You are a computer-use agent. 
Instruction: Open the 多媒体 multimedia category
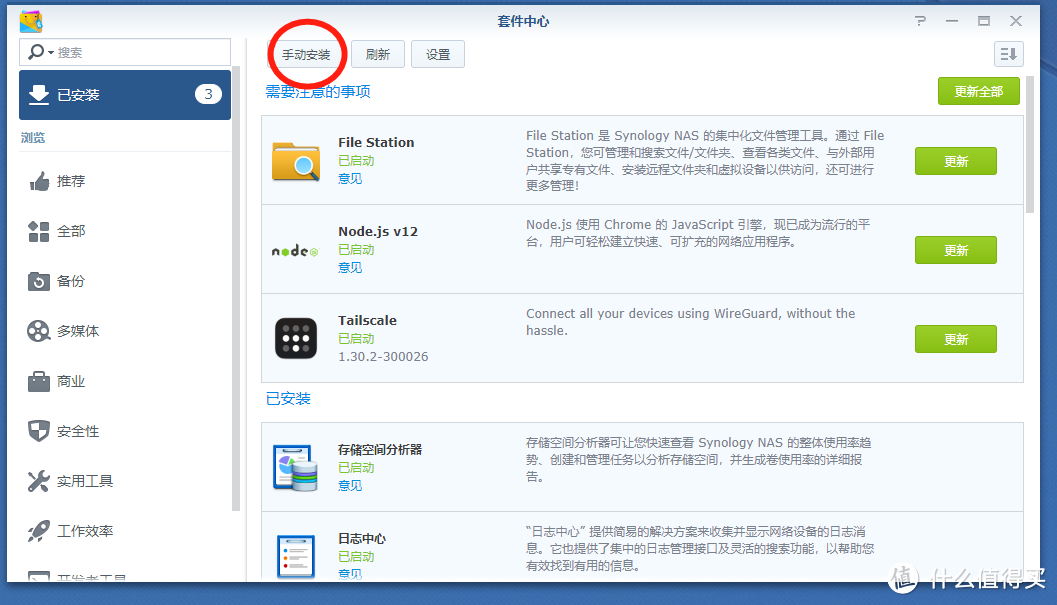[x=125, y=331]
